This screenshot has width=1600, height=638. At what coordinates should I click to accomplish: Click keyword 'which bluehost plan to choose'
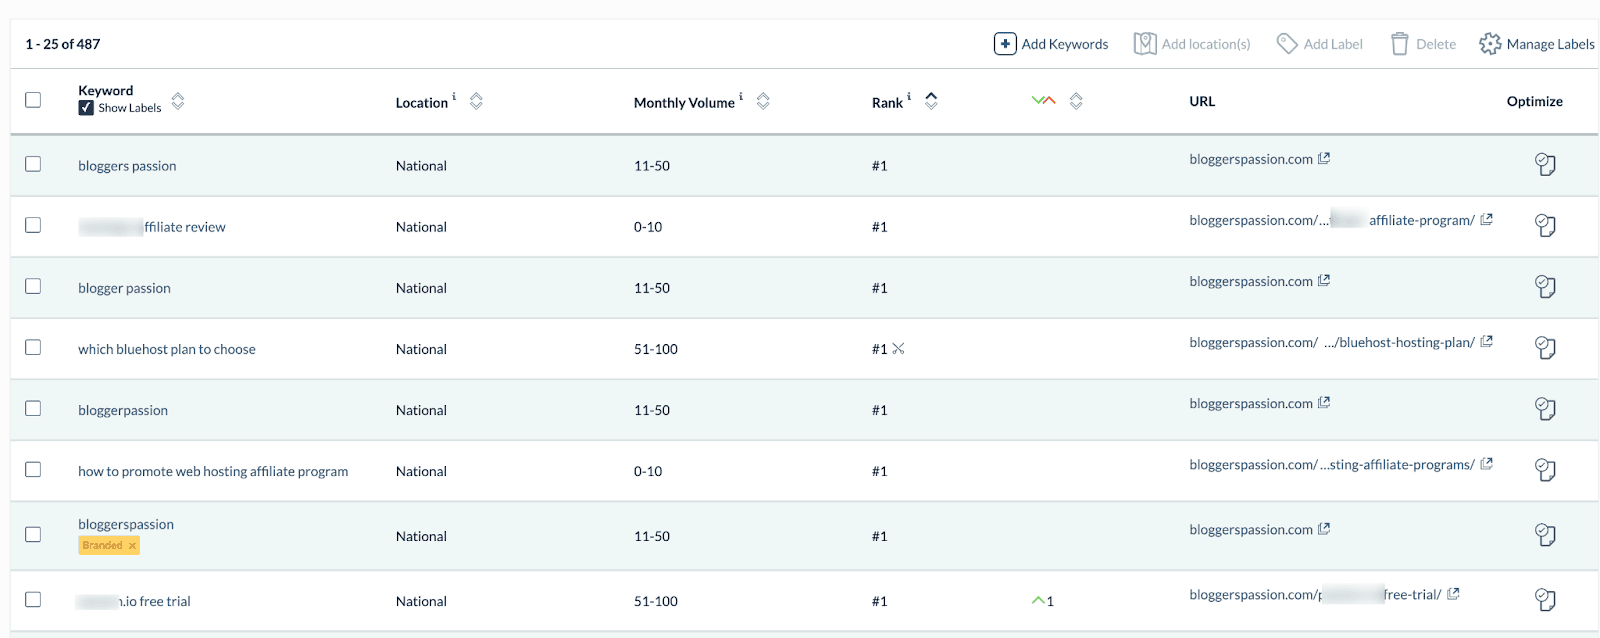tap(167, 349)
